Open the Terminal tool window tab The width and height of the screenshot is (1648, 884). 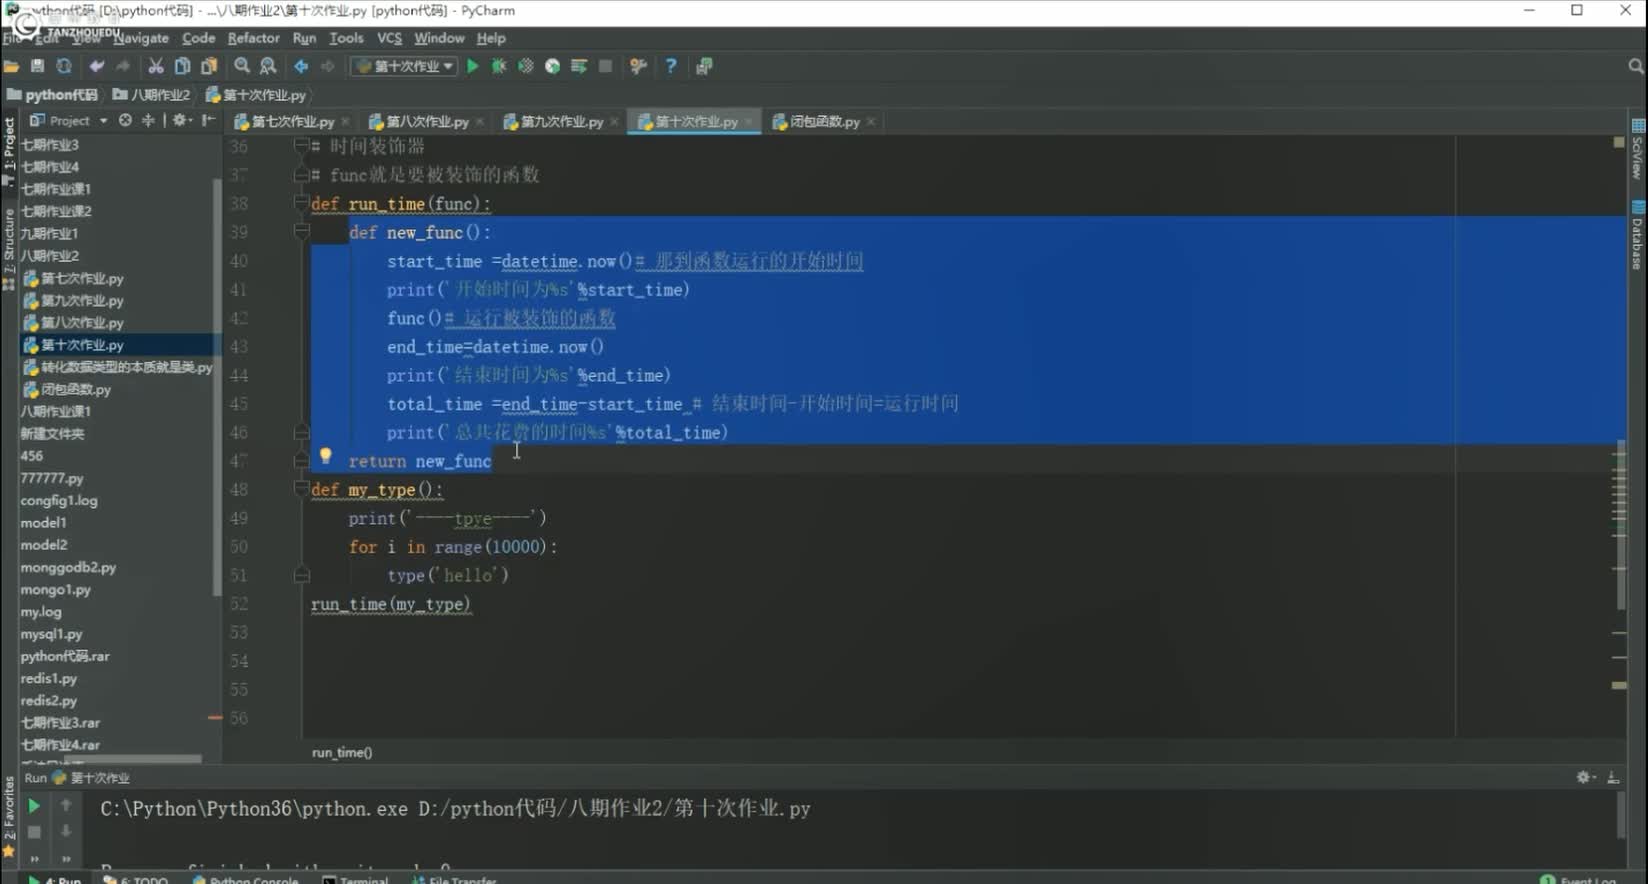(355, 879)
